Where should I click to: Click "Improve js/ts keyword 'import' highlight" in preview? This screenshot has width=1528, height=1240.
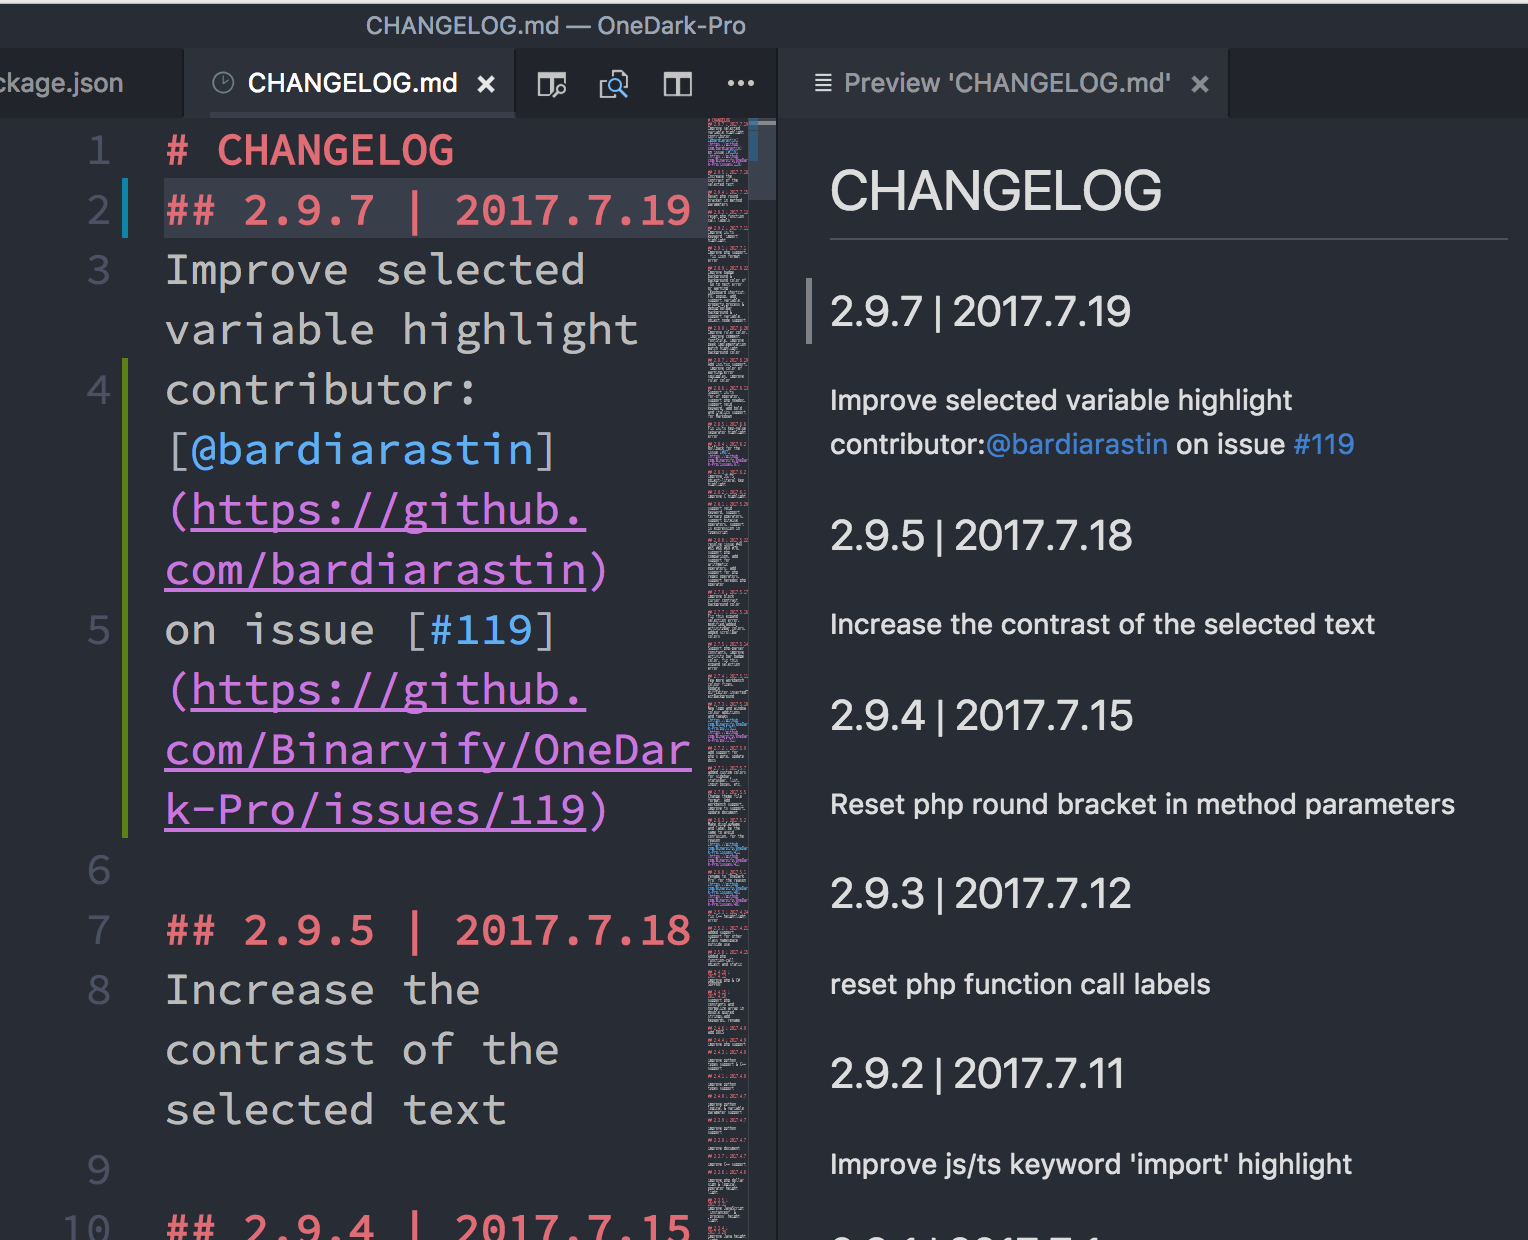click(1090, 1164)
